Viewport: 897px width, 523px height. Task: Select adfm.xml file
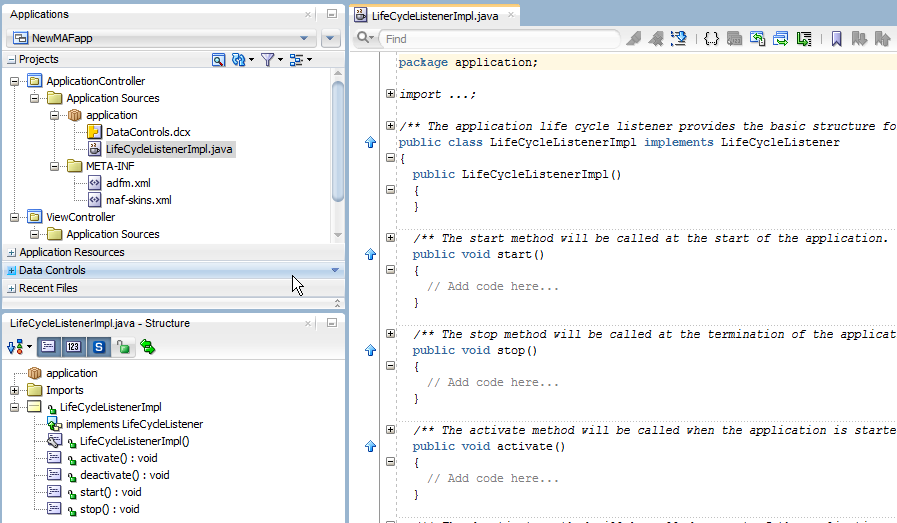128,183
